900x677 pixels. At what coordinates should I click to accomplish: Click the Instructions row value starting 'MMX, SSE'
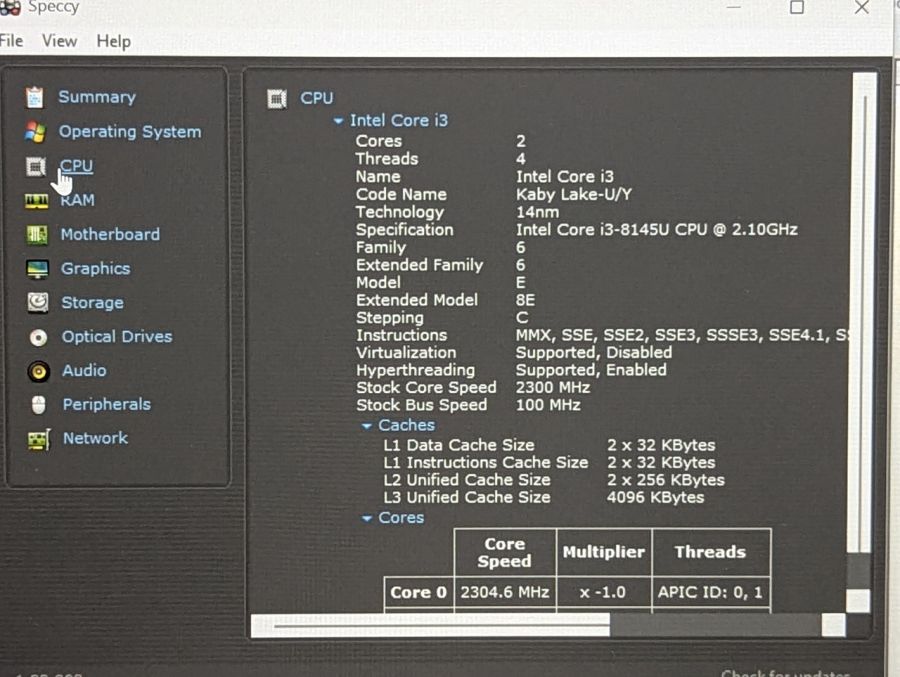(681, 335)
